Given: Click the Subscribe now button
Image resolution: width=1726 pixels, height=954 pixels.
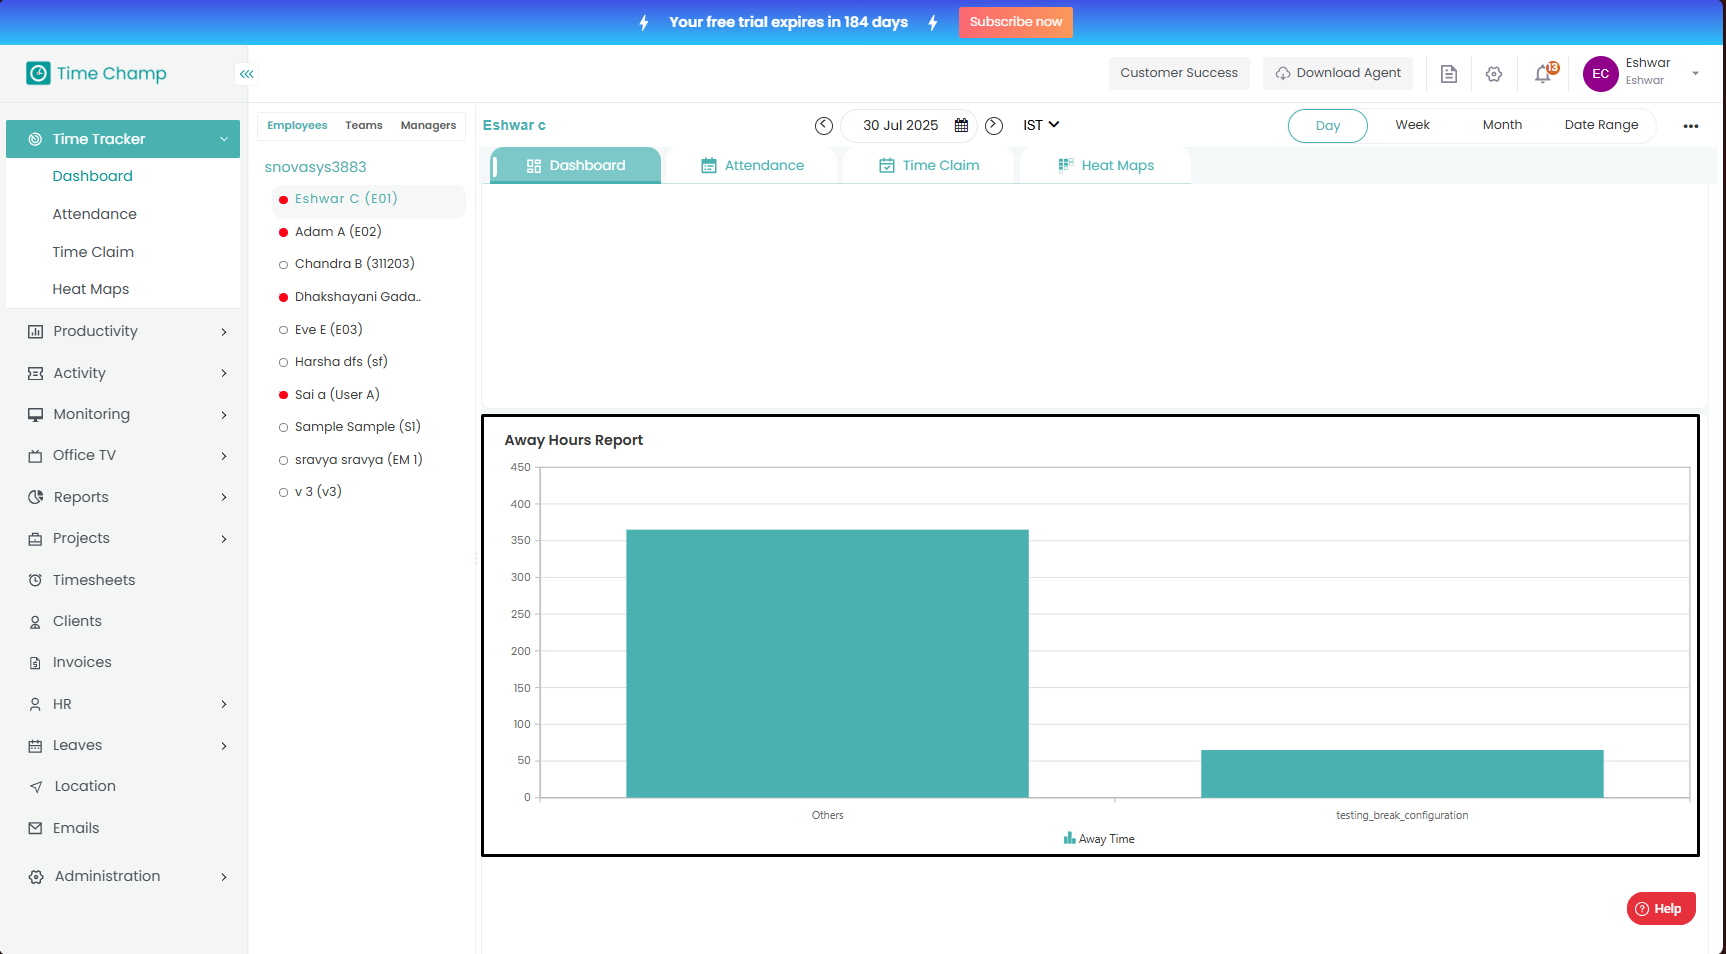Looking at the screenshot, I should [1015, 22].
